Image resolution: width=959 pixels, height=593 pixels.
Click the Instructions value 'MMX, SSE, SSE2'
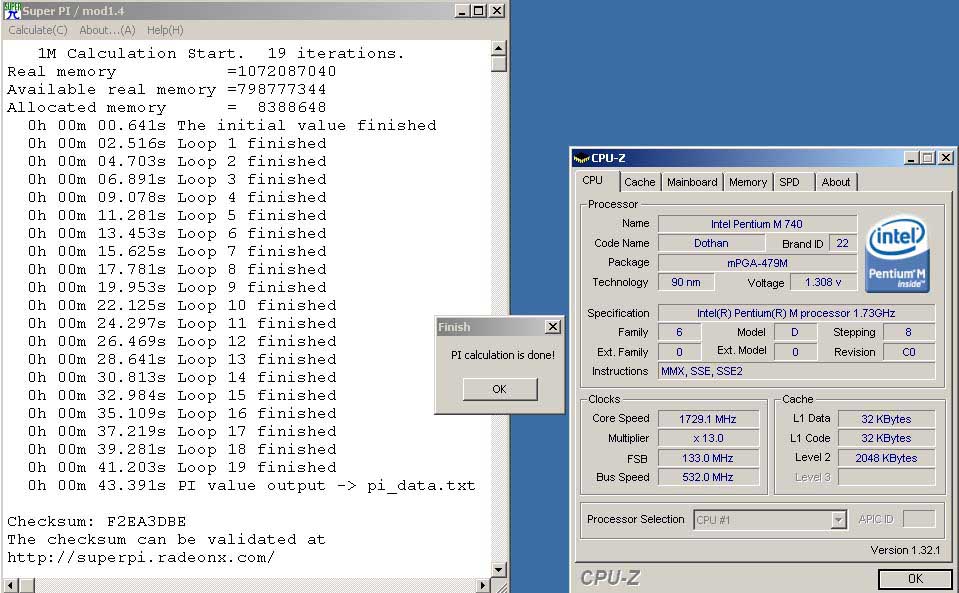click(x=796, y=371)
